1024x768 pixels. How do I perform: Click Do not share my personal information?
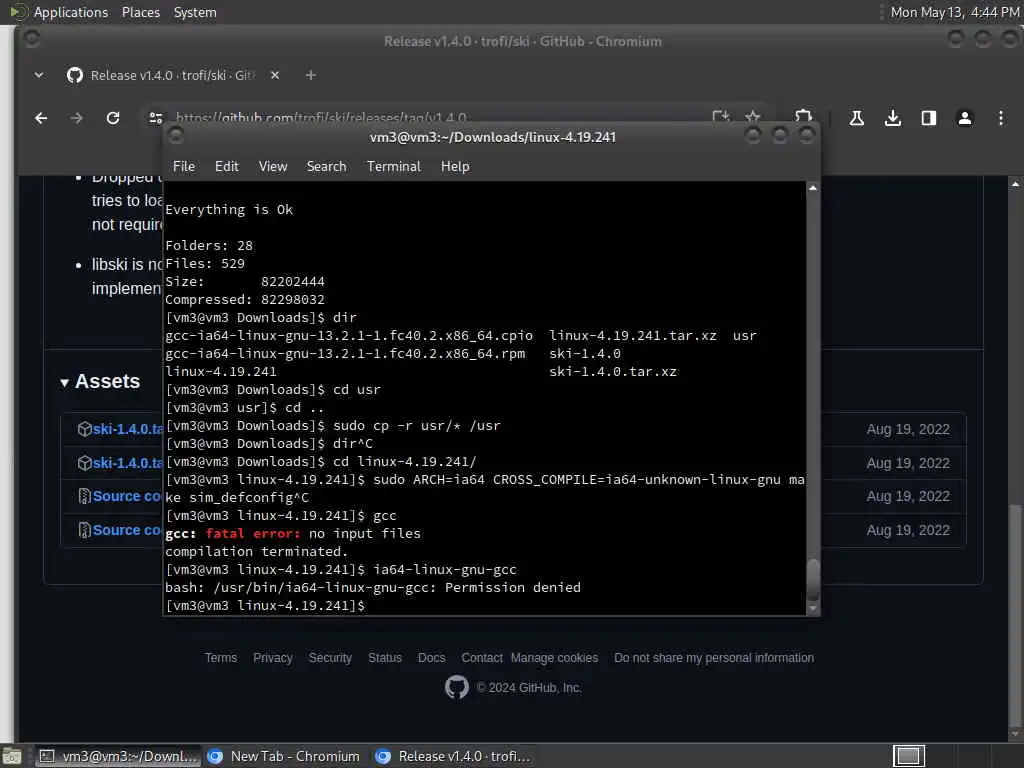coord(714,658)
